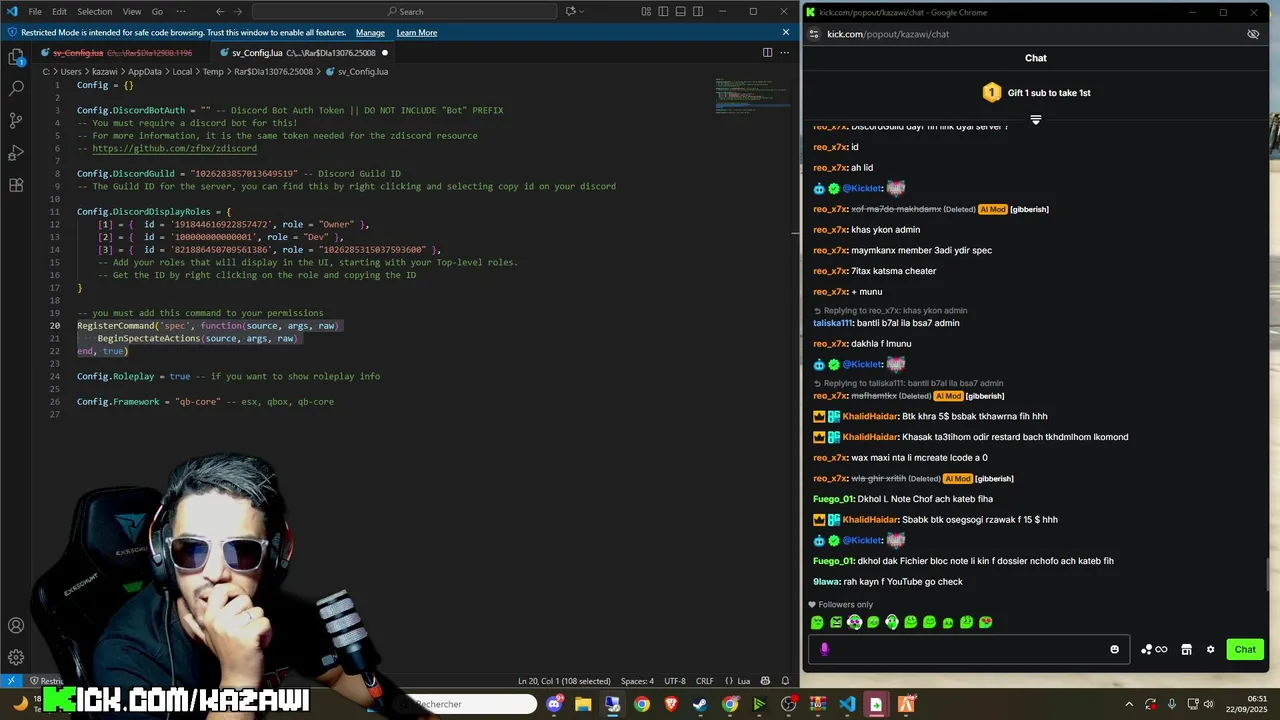This screenshot has height=720, width=1280.
Task: Click Kick chat scrollbar
Action: point(1268,574)
